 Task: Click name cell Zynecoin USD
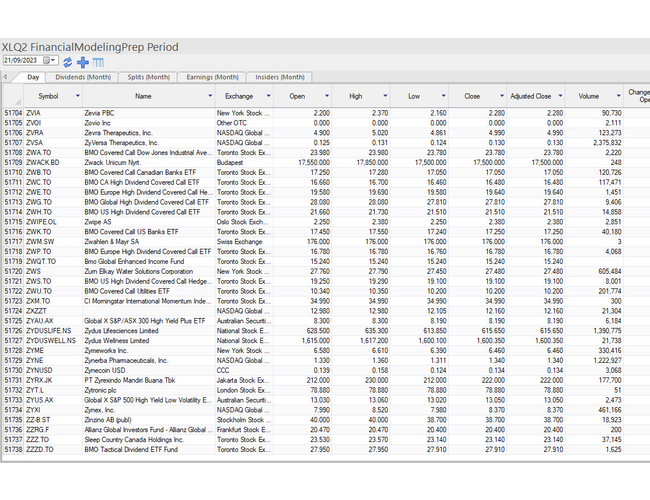148,371
